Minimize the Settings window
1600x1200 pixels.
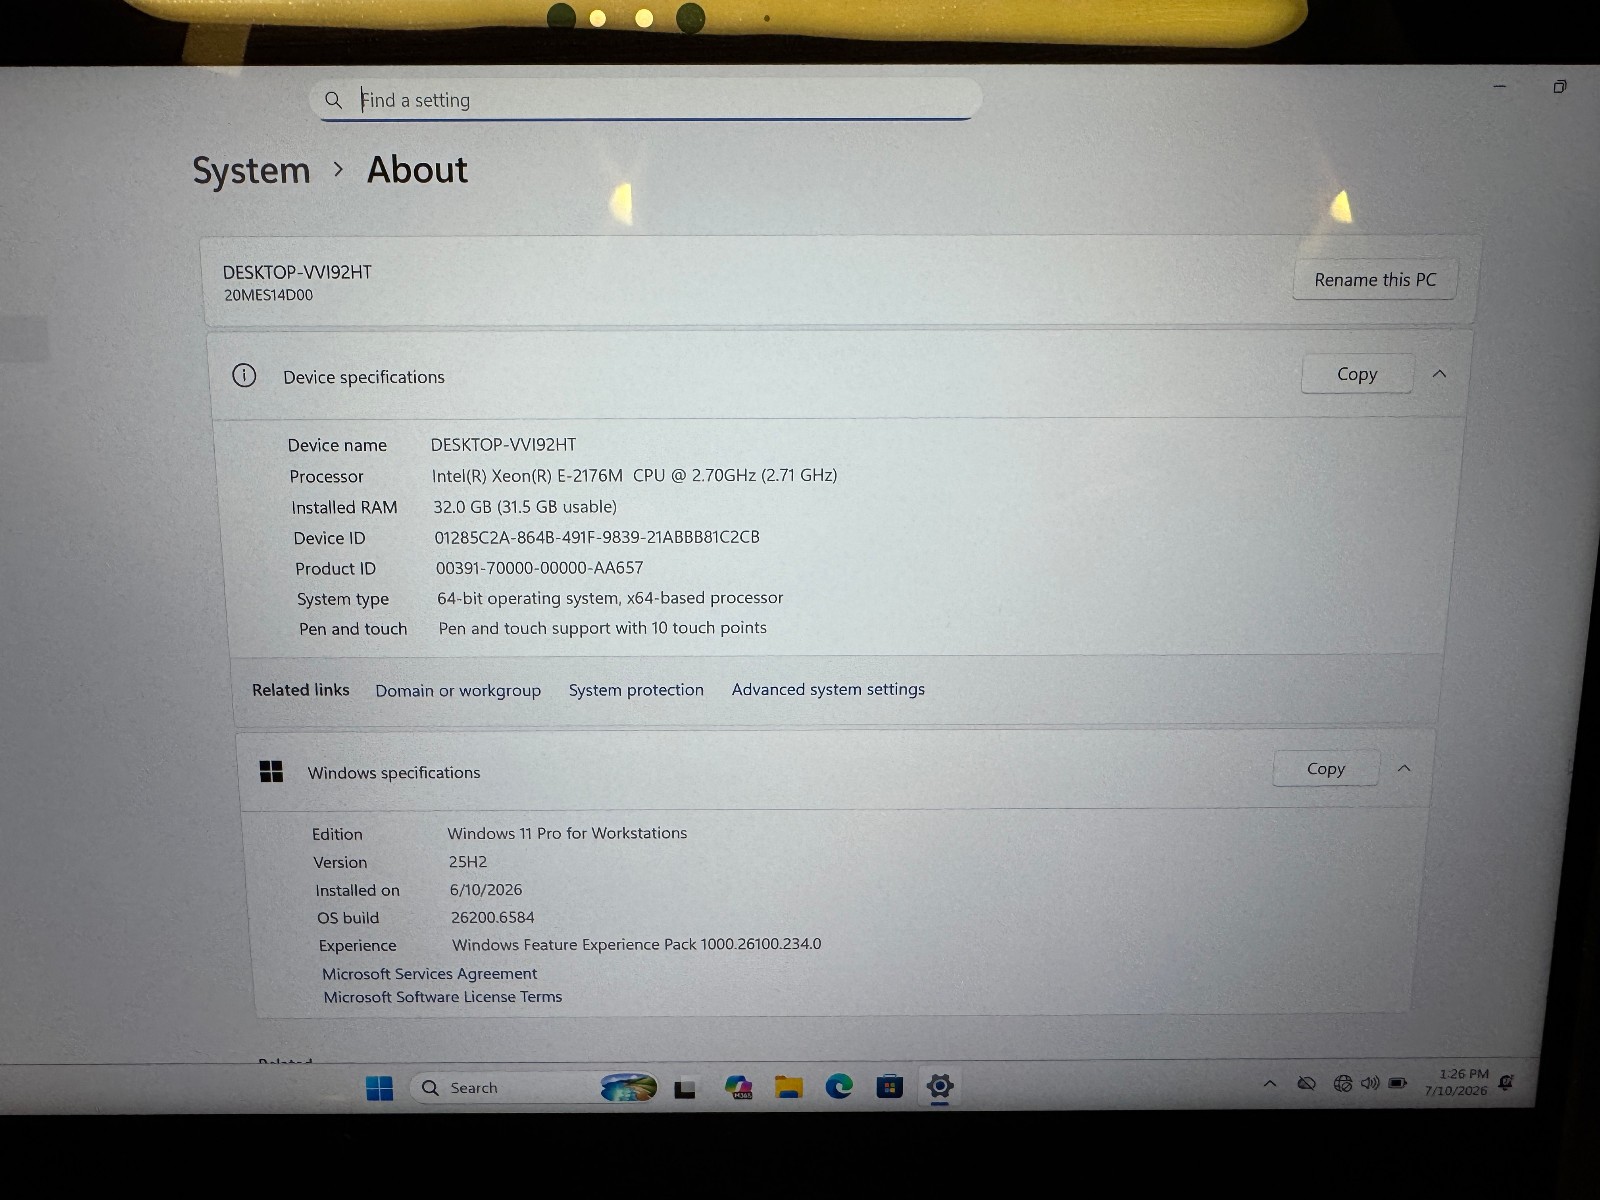click(x=1499, y=87)
